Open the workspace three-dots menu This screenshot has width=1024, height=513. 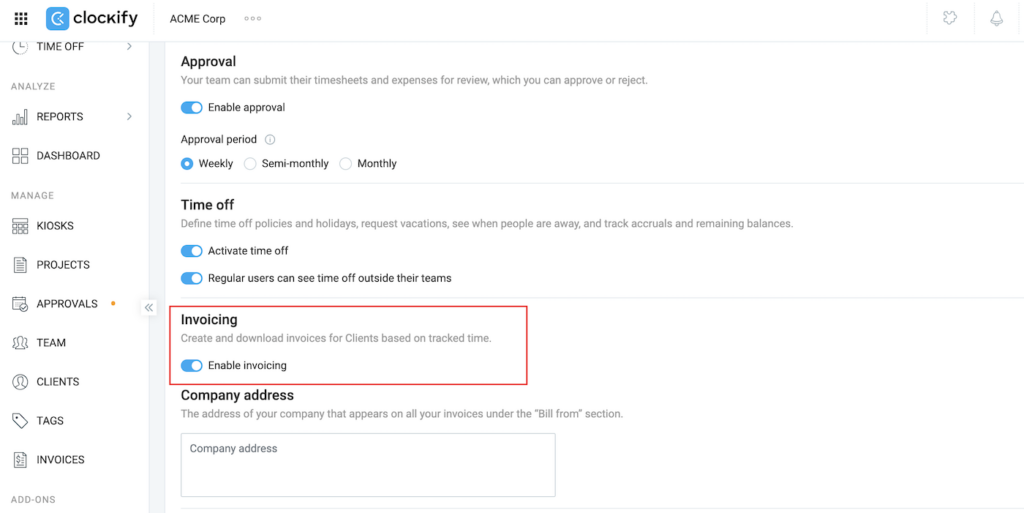click(253, 19)
